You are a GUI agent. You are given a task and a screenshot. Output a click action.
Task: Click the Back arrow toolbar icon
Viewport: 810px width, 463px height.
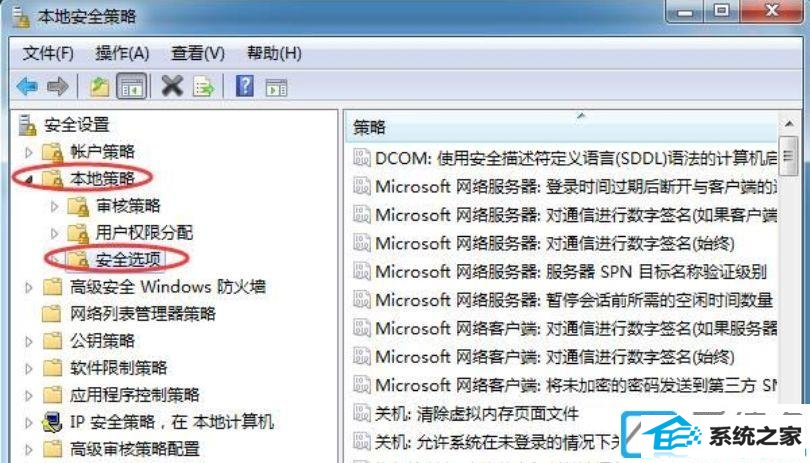tap(27, 86)
